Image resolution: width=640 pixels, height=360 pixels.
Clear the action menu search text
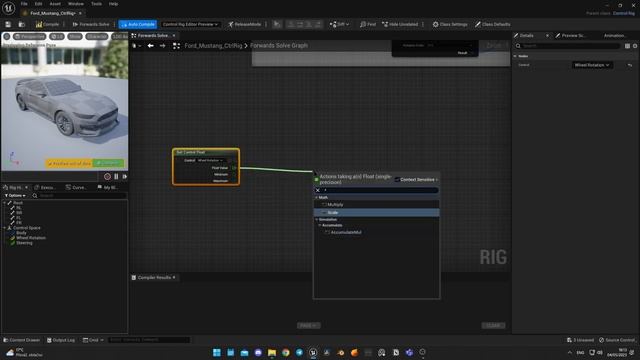tap(318, 190)
